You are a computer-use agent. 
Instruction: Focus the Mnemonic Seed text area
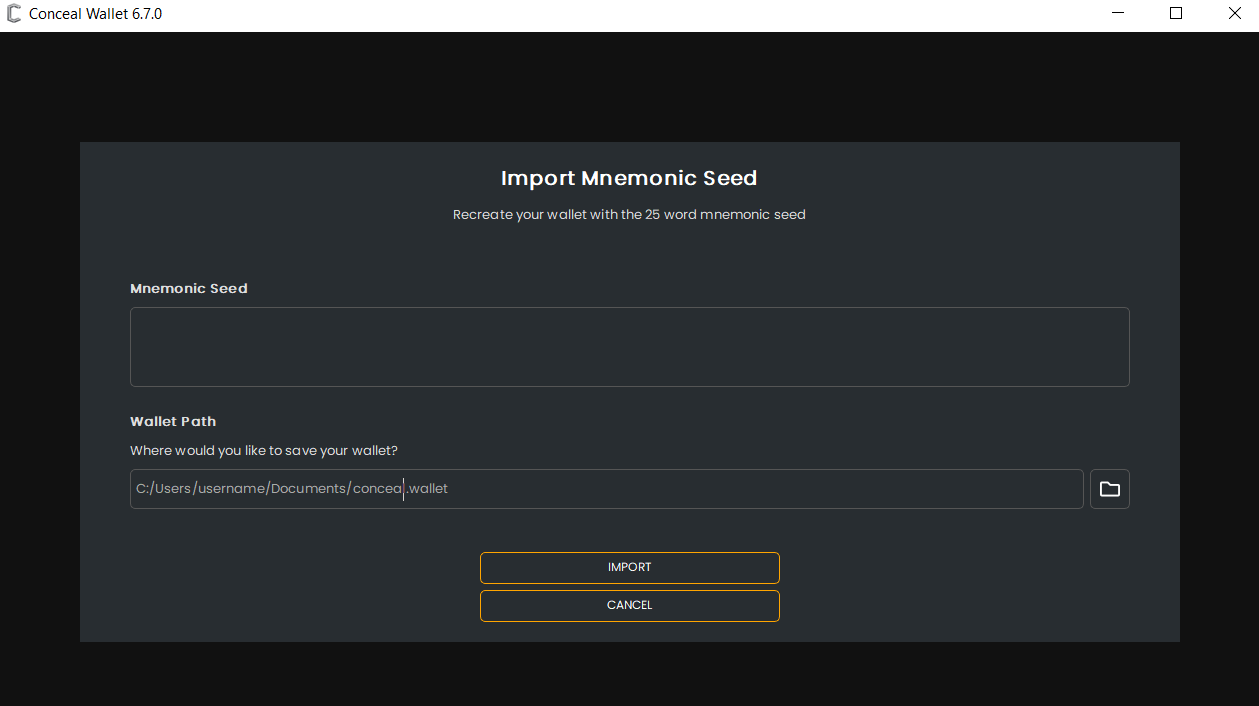[x=629, y=346]
